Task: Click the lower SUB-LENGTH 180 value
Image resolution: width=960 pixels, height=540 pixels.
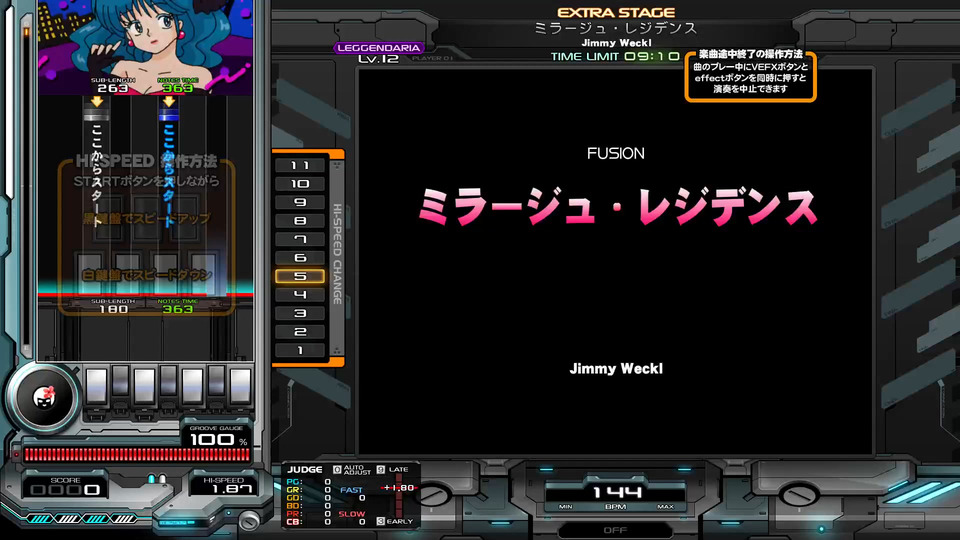Action: coord(113,309)
